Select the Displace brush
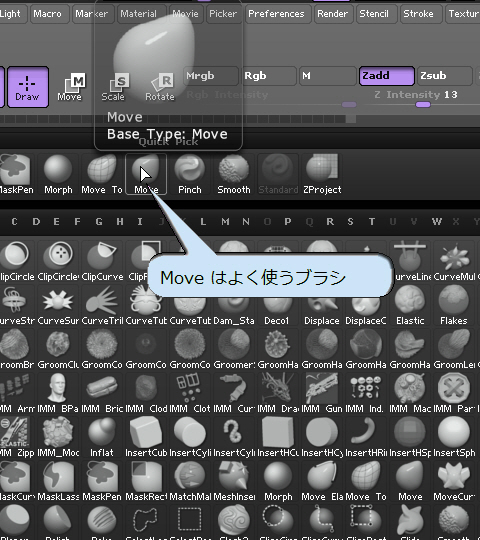 pos(322,310)
